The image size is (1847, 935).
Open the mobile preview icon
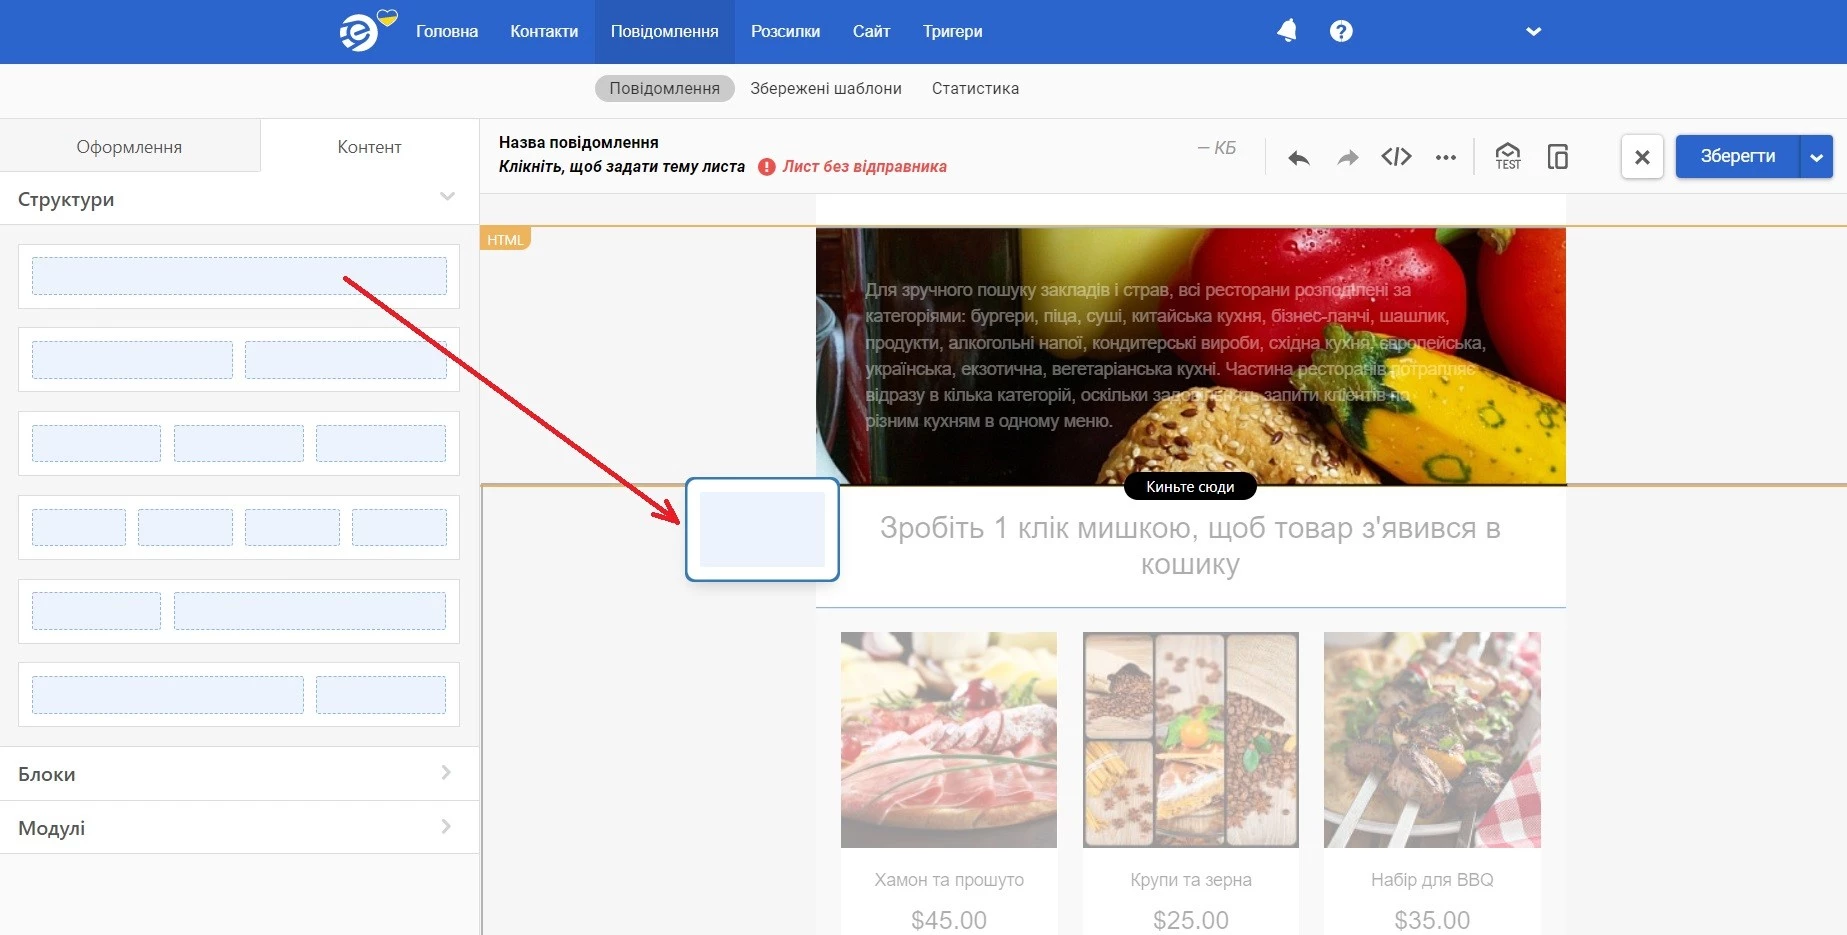[x=1557, y=156]
